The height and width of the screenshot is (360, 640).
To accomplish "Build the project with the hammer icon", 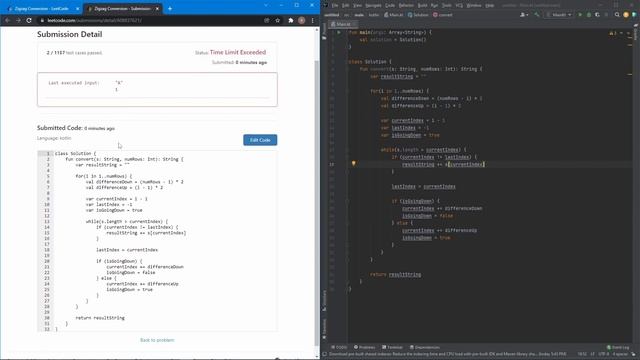I will pos(537,15).
